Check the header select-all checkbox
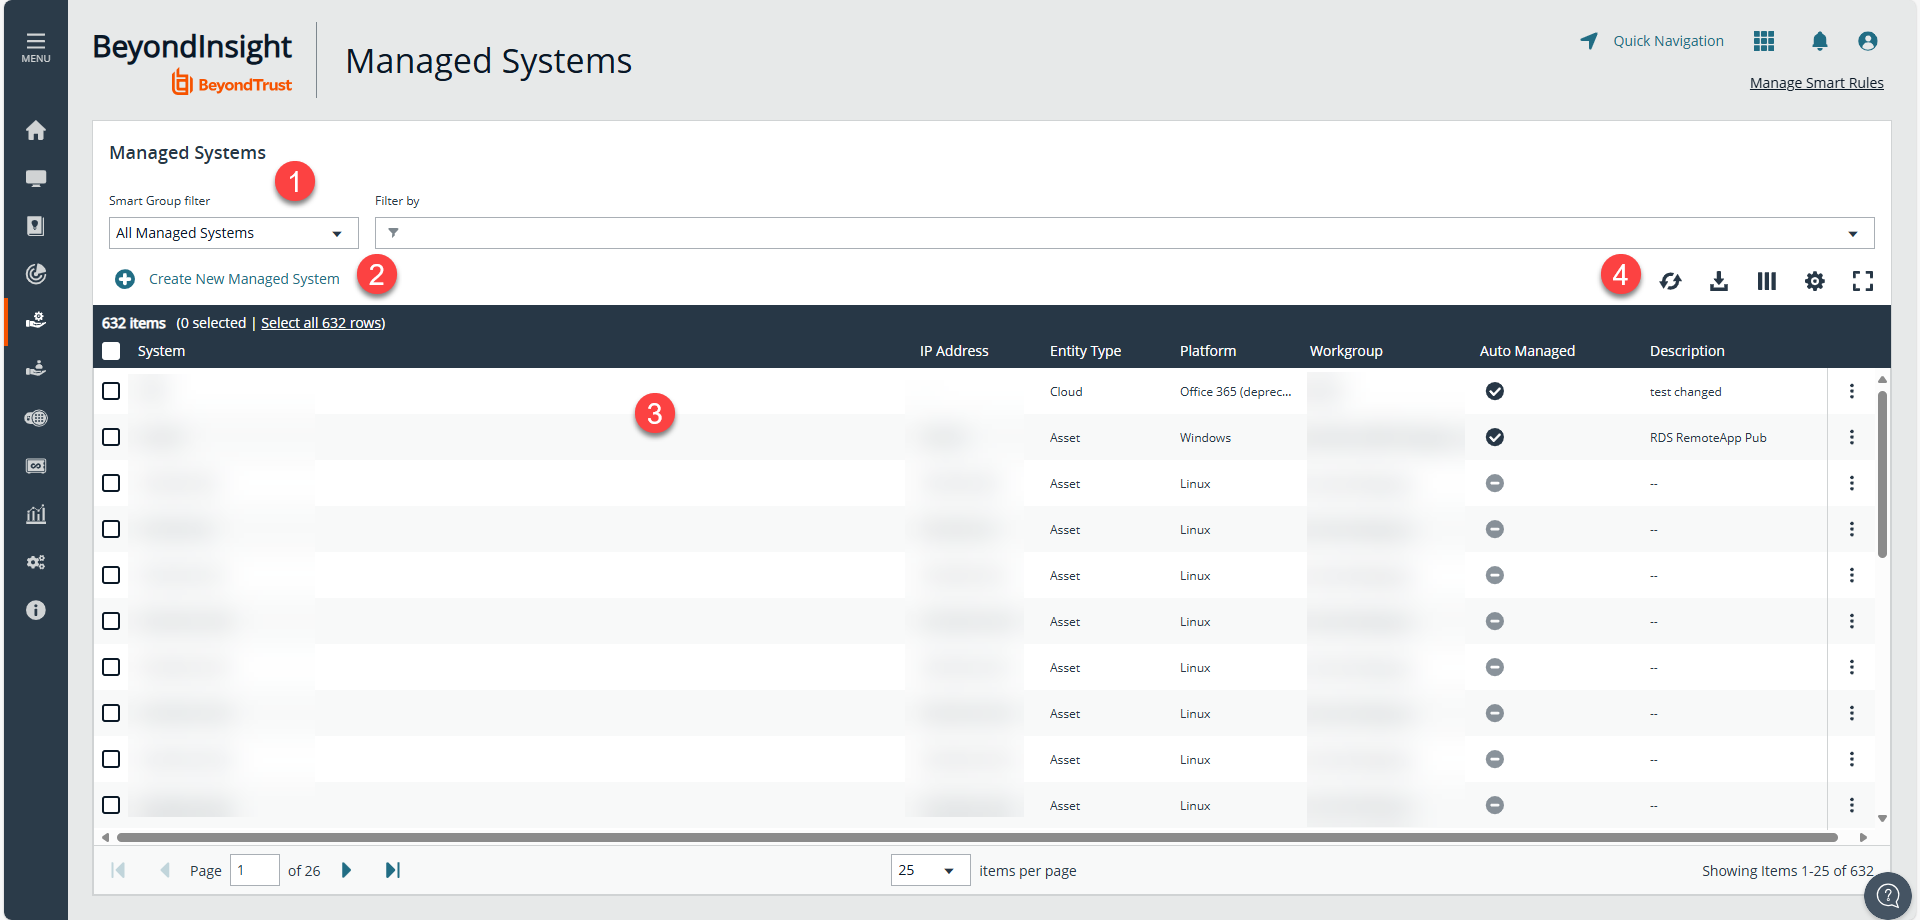The image size is (1920, 920). pyautogui.click(x=111, y=351)
